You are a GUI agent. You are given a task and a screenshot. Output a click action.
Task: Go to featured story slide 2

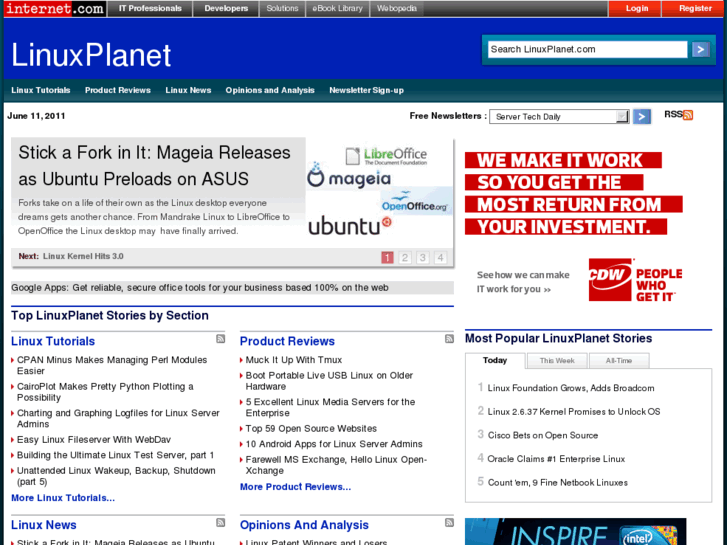pos(405,257)
